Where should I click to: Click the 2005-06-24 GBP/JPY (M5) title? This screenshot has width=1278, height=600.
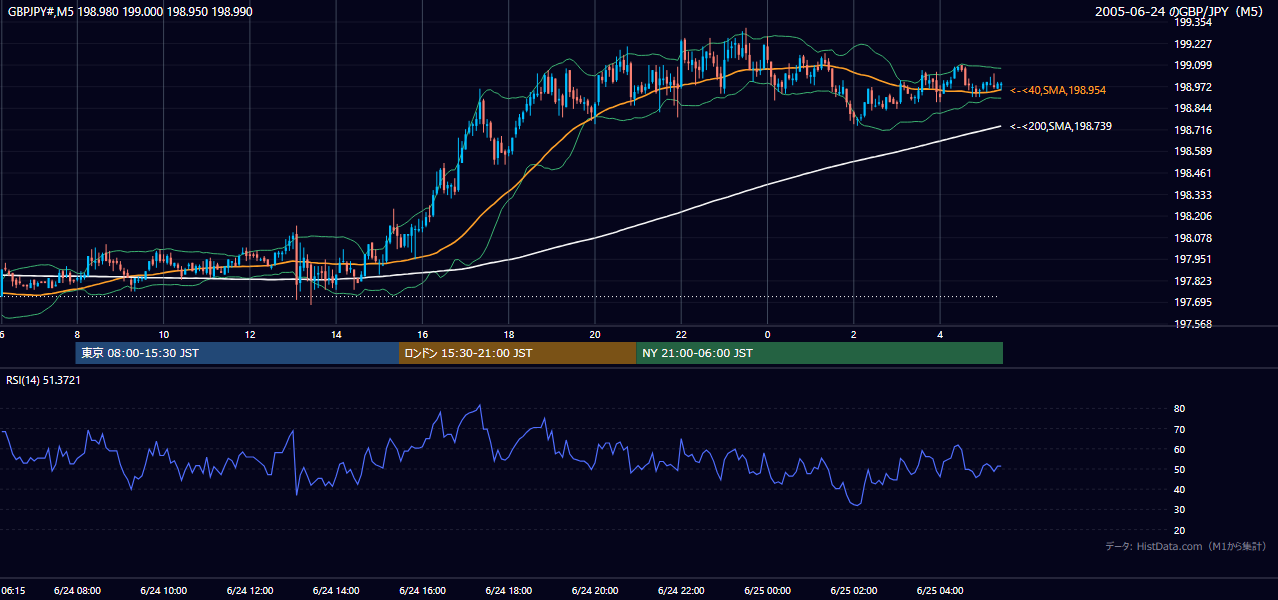point(1180,12)
